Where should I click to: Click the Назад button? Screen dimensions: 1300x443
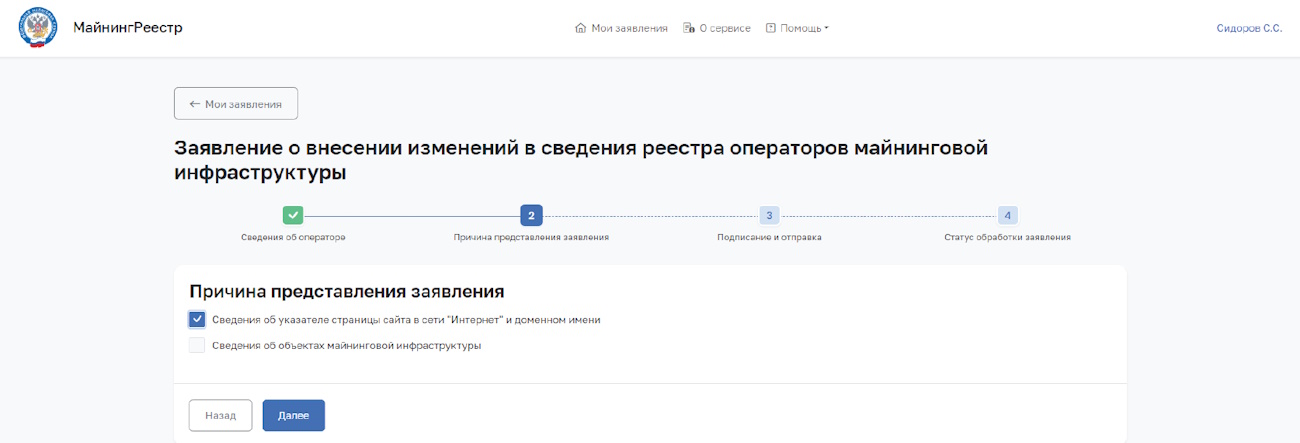click(x=221, y=415)
